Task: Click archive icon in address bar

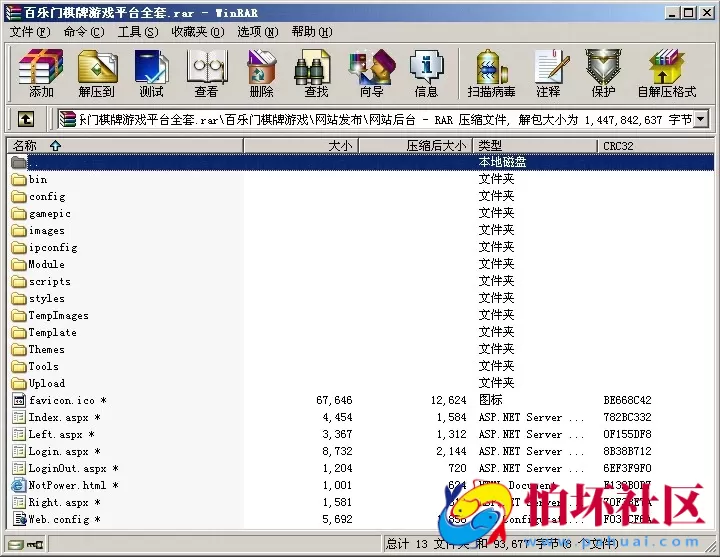Action: [67, 120]
